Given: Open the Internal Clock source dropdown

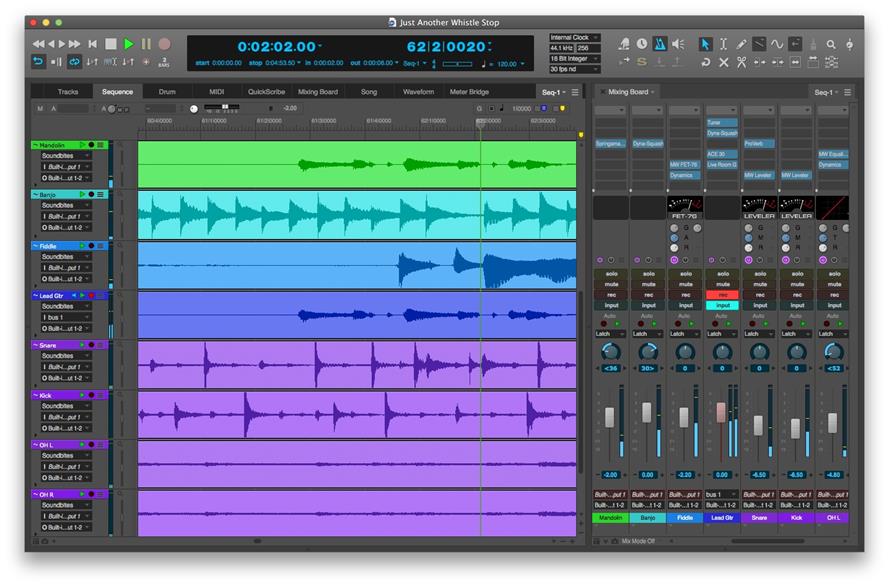Looking at the screenshot, I should (x=574, y=37).
